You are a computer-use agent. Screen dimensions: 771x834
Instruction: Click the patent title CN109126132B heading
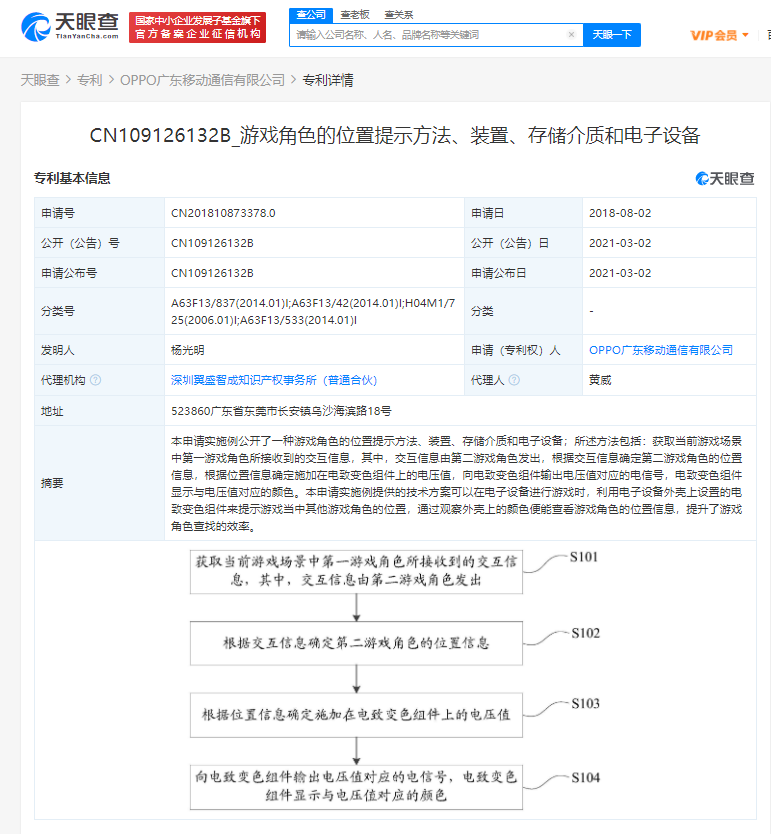[x=395, y=135]
